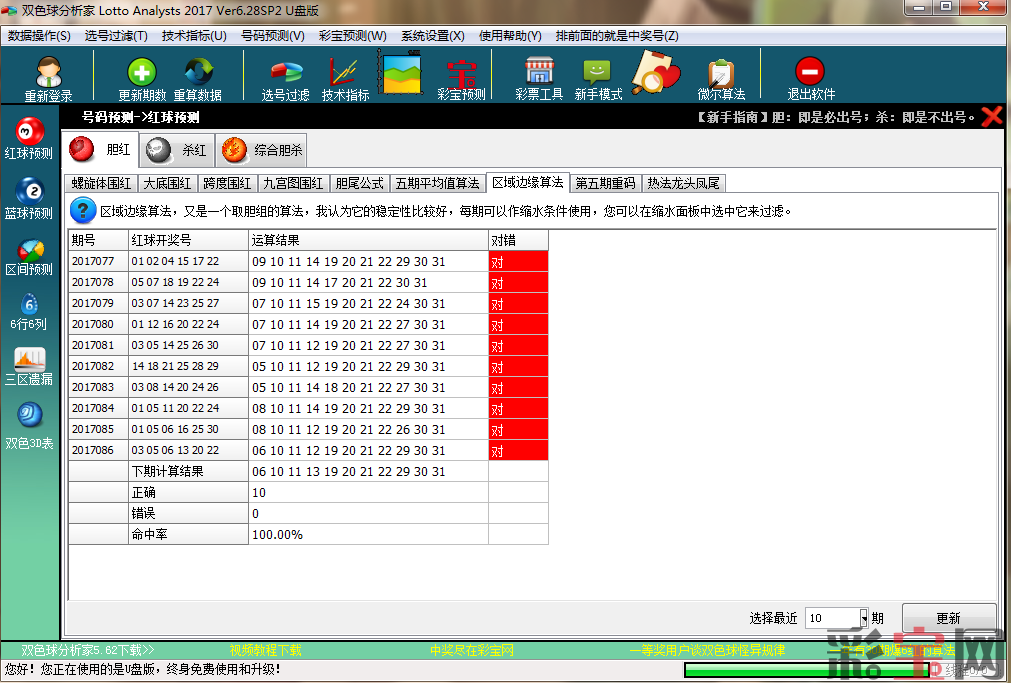Click the 更新 button
The image size is (1011, 683).
[948, 618]
